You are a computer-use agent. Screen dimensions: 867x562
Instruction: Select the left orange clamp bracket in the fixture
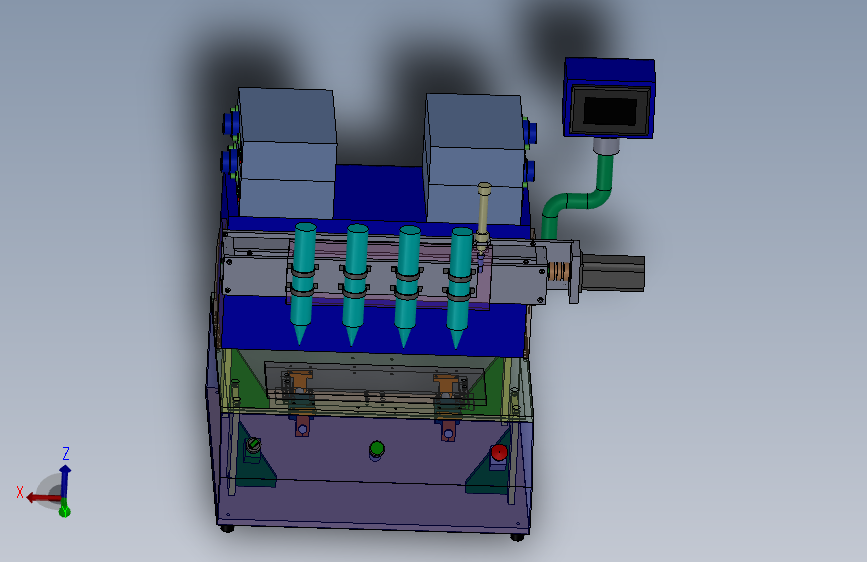300,380
